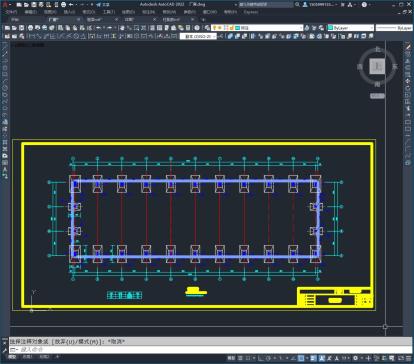Viewport: 414px width, 364px height.
Task: Click the Open file icon in Standard toolbar
Action: (x=14, y=28)
